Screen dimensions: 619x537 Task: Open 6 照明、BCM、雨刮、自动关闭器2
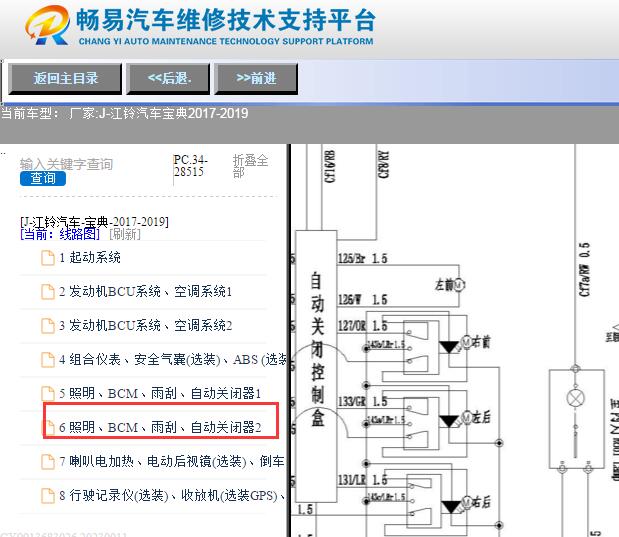pos(160,428)
